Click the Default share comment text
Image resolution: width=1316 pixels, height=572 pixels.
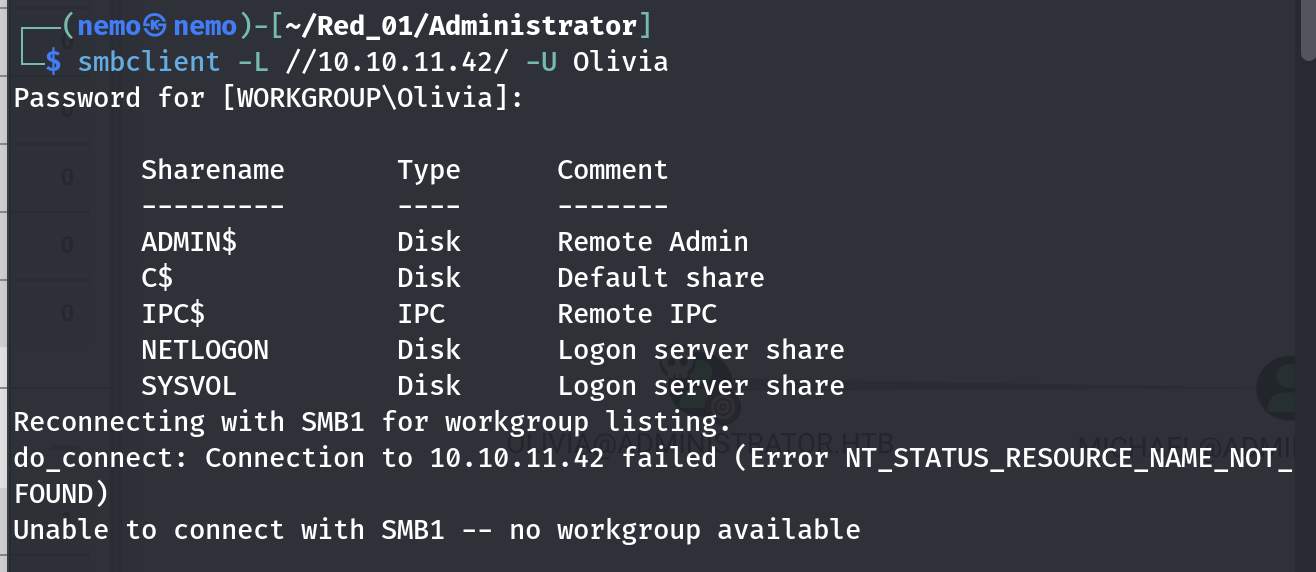pyautogui.click(x=660, y=278)
